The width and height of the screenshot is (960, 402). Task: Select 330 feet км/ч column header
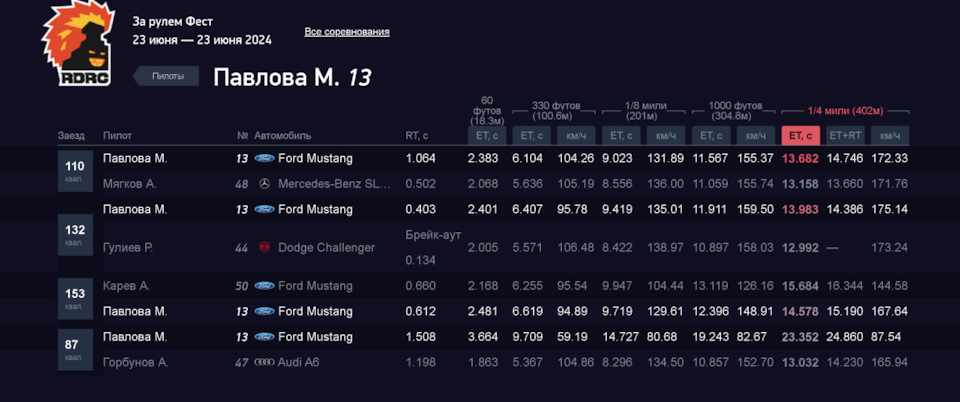[576, 136]
